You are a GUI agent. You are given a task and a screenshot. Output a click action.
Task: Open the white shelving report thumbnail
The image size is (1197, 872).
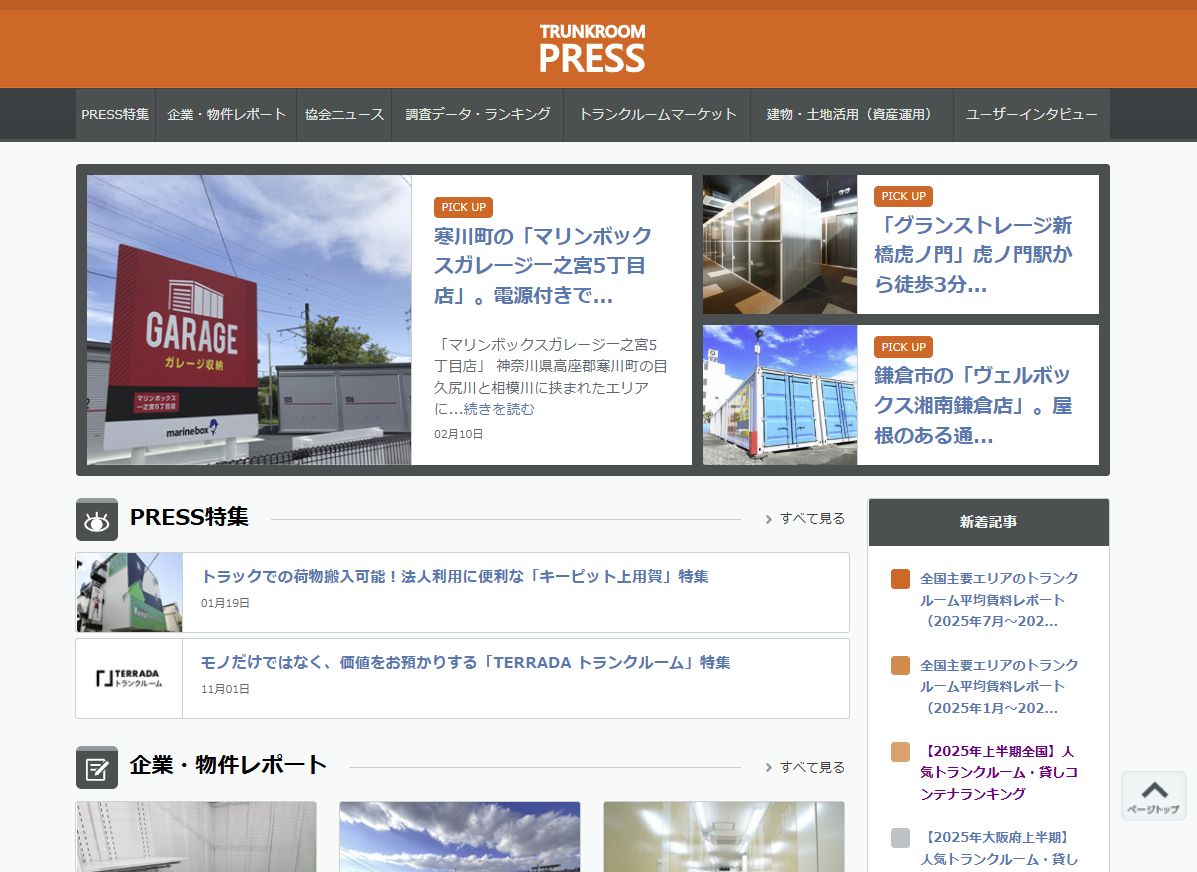tap(196, 837)
